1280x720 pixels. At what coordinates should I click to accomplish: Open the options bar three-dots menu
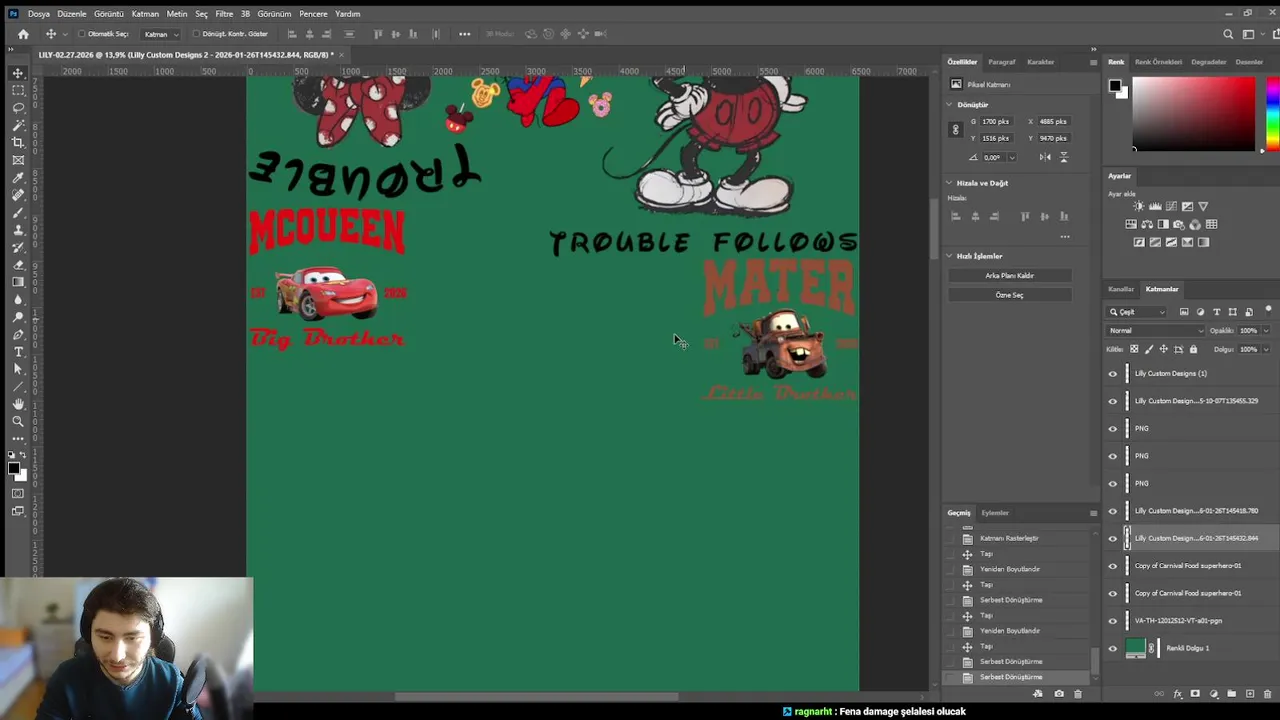tap(464, 34)
